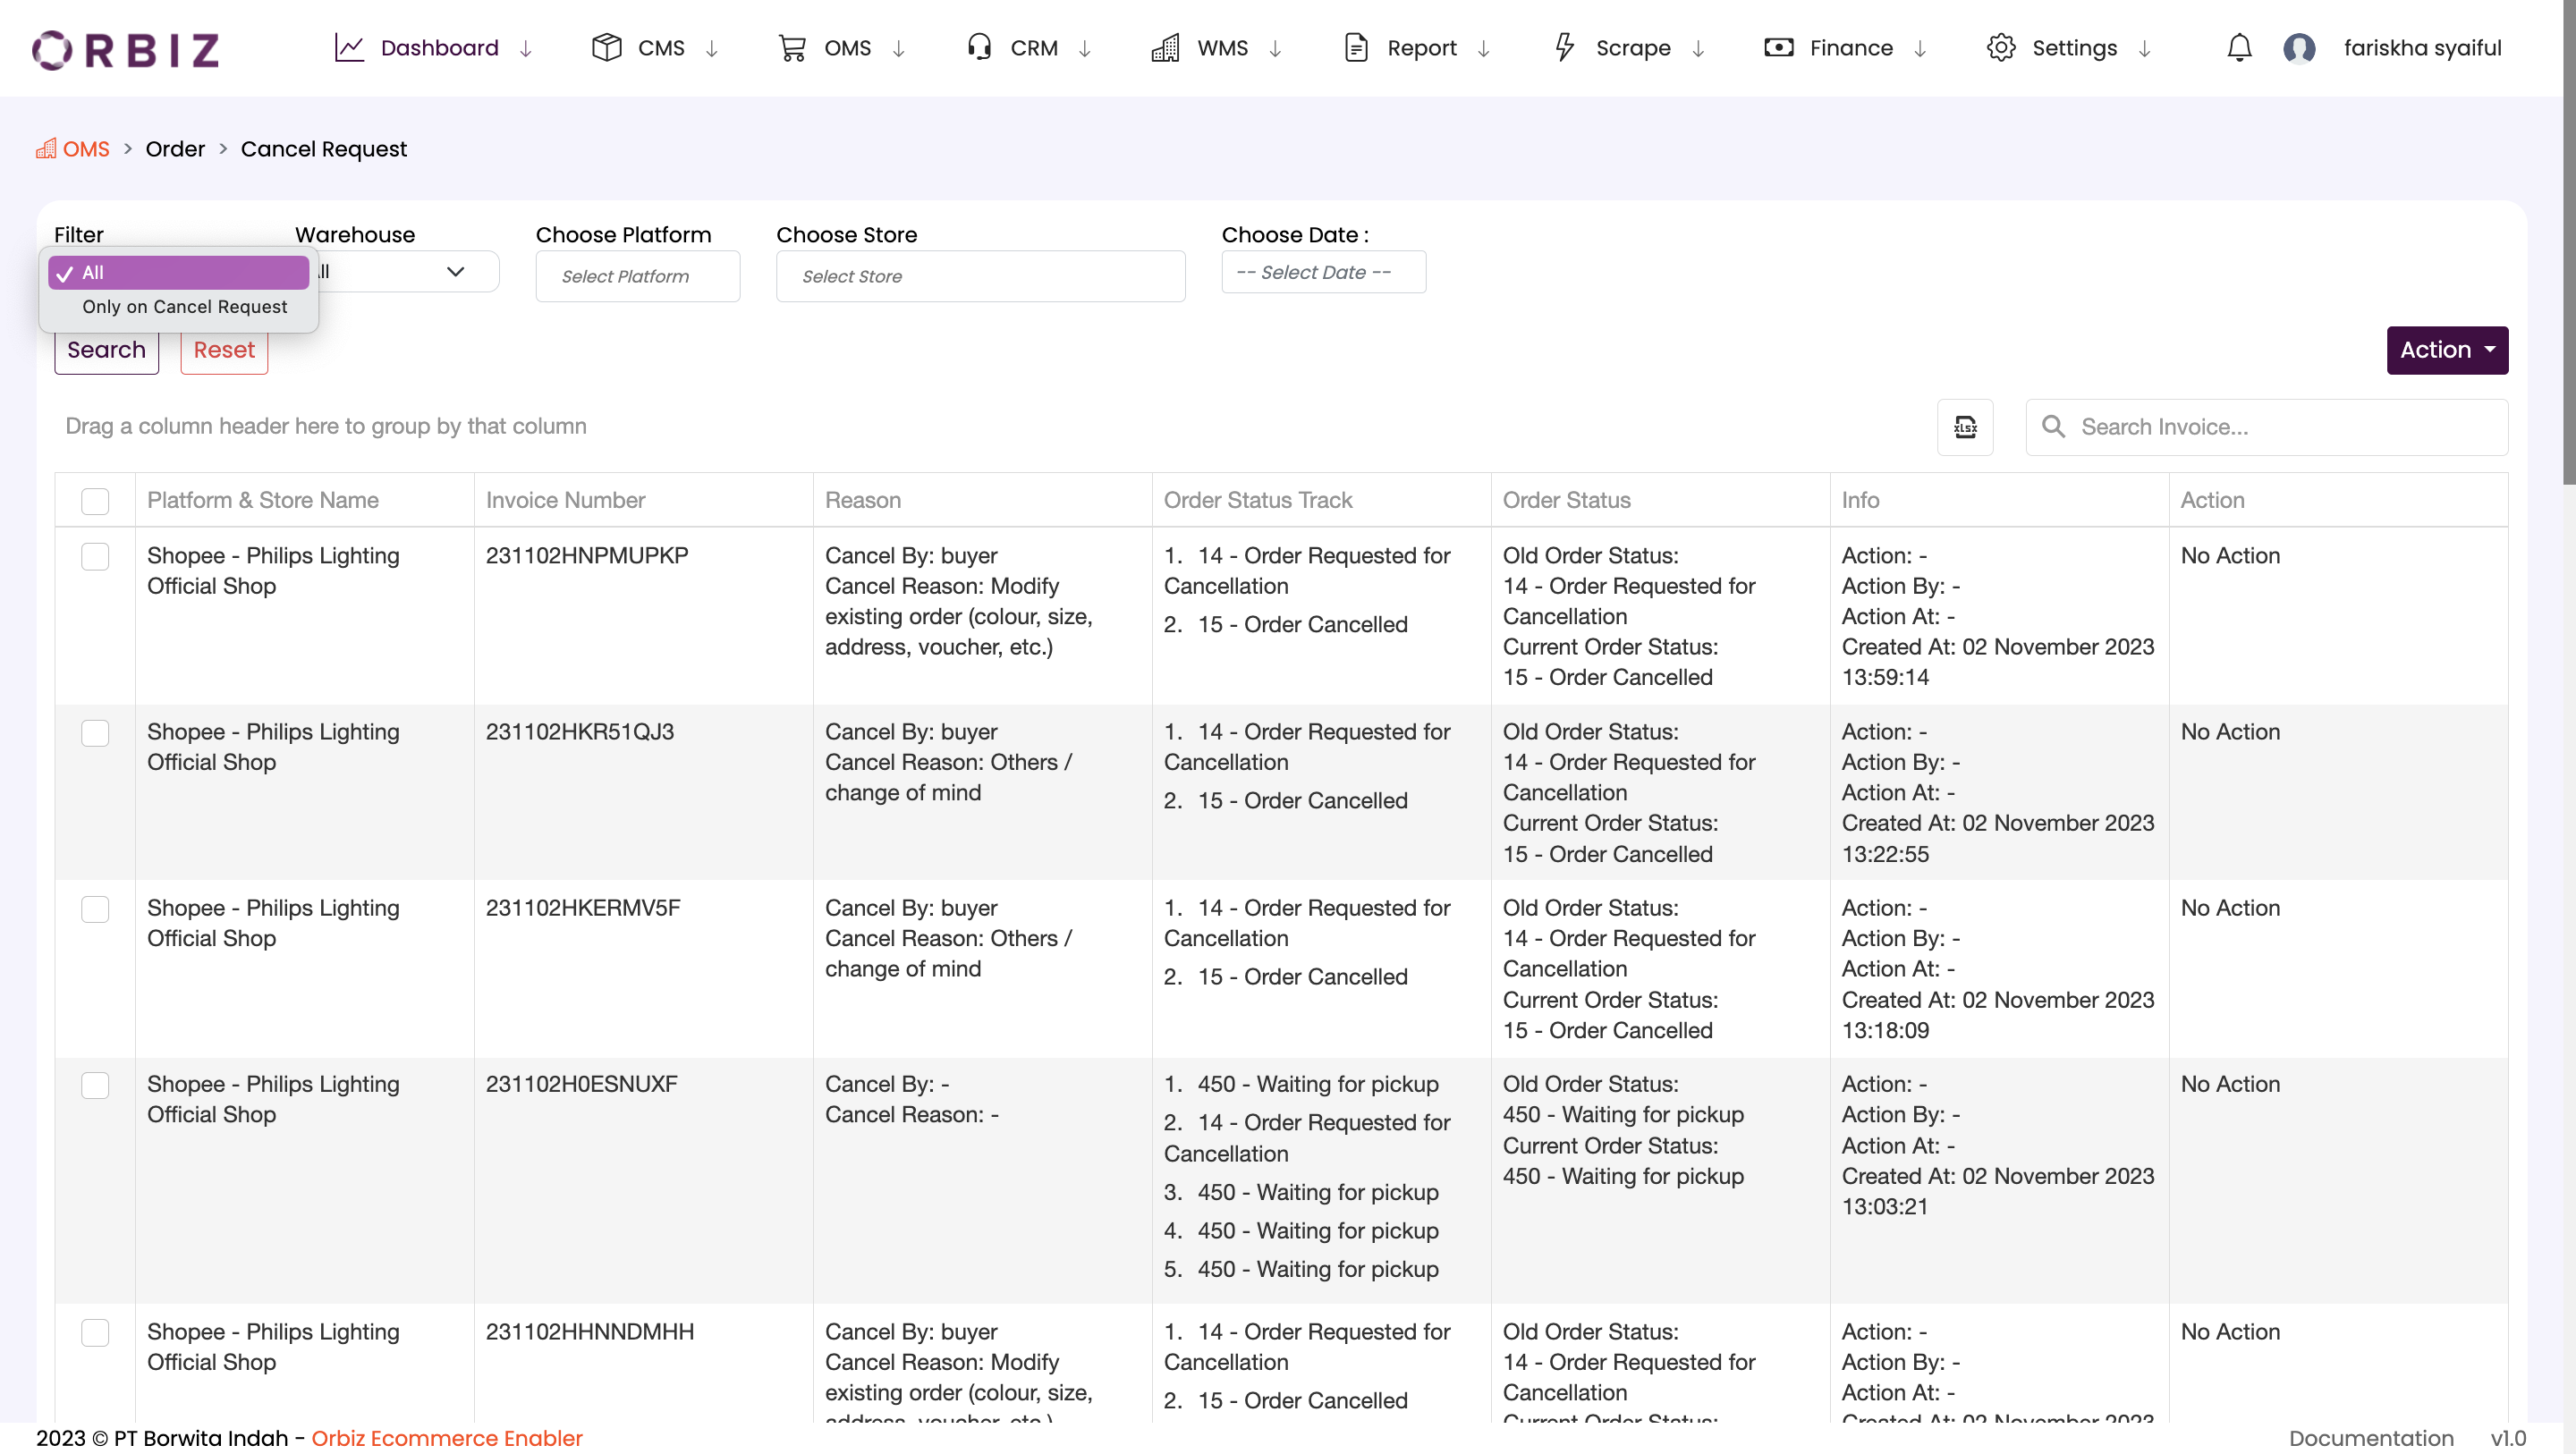Click the Report document icon
The width and height of the screenshot is (2576, 1454).
[1356, 48]
